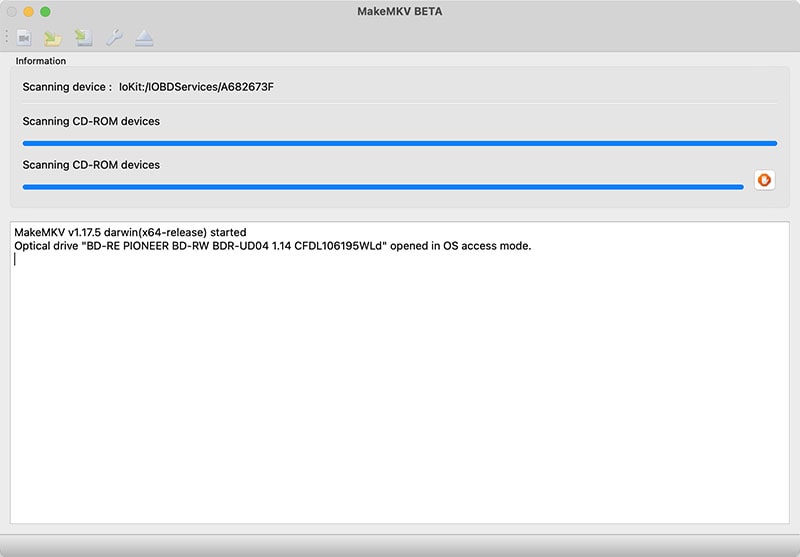Click the upper Scanning CD-ROM devices label
The width and height of the screenshot is (800, 557).
91,121
